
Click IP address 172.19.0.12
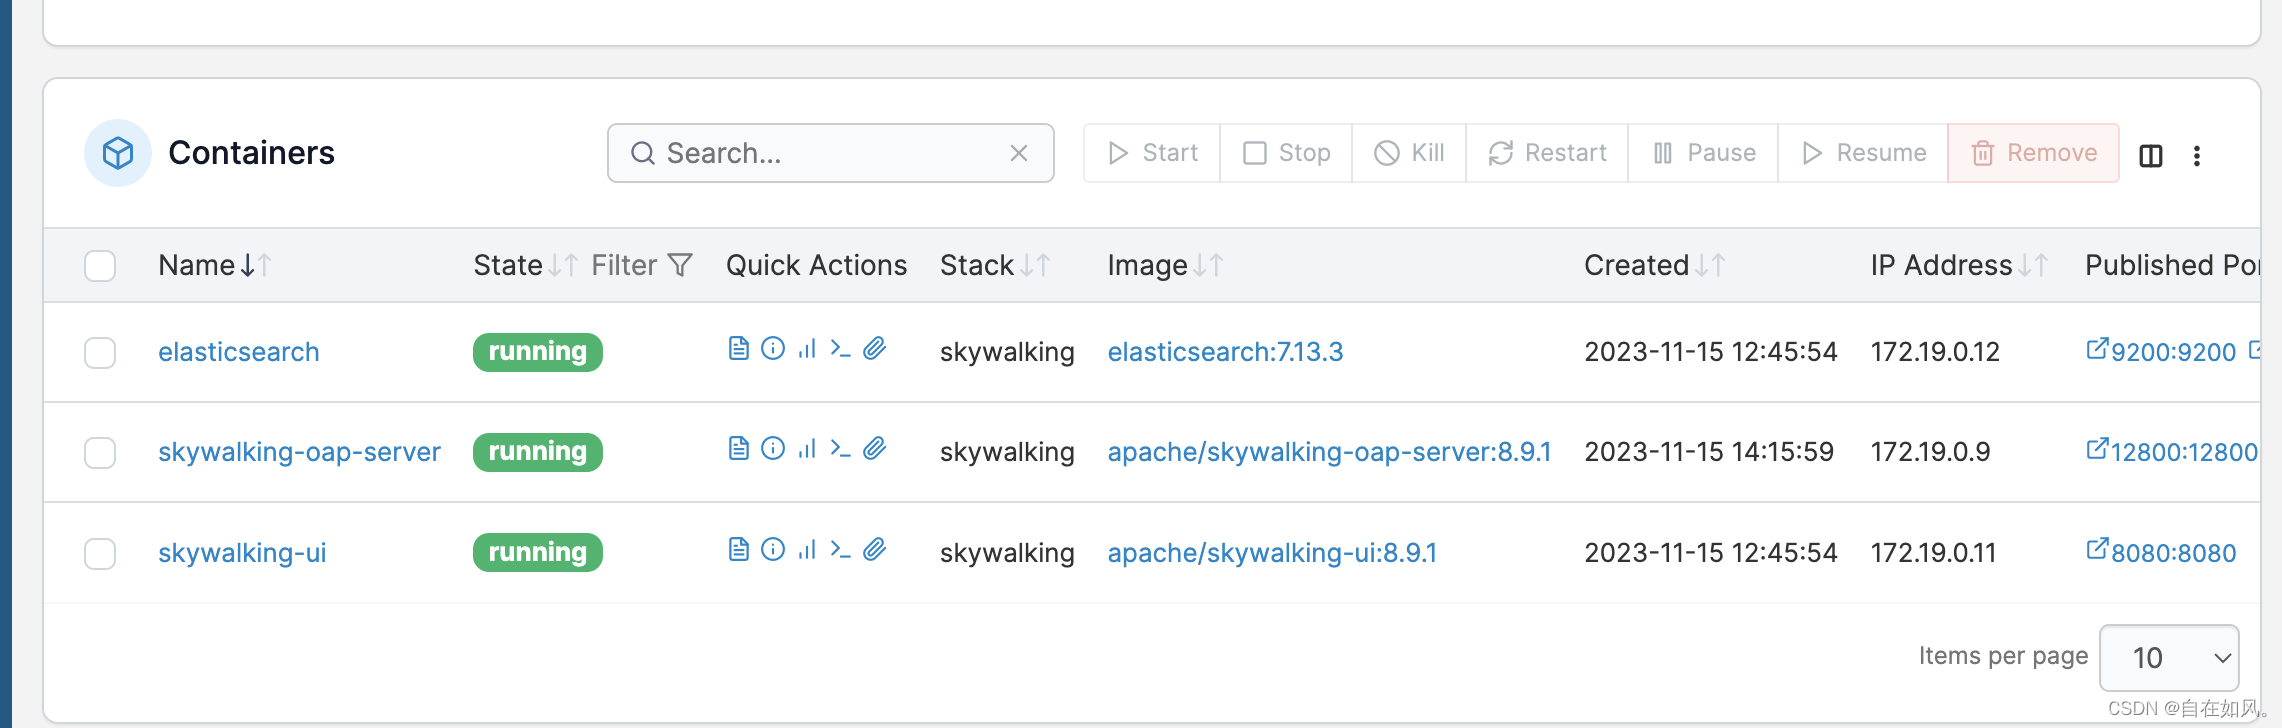click(1935, 352)
